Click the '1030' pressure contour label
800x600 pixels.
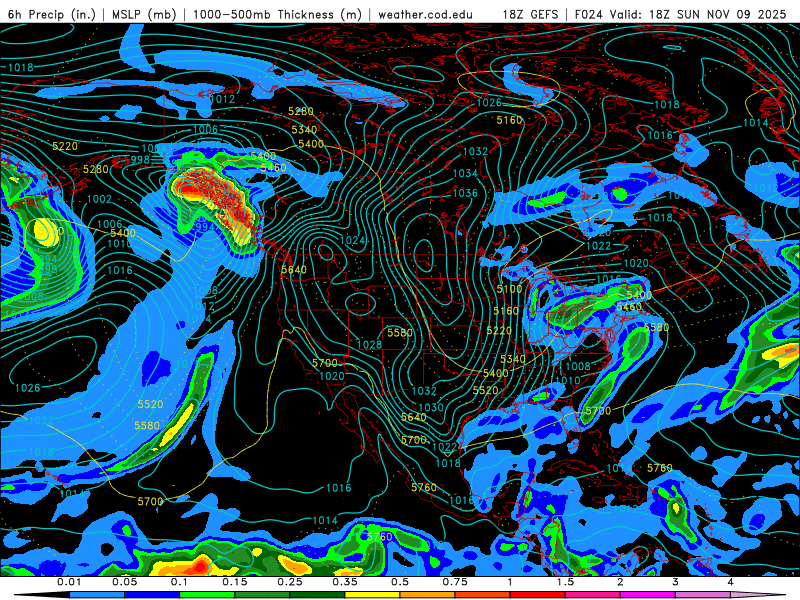point(431,408)
